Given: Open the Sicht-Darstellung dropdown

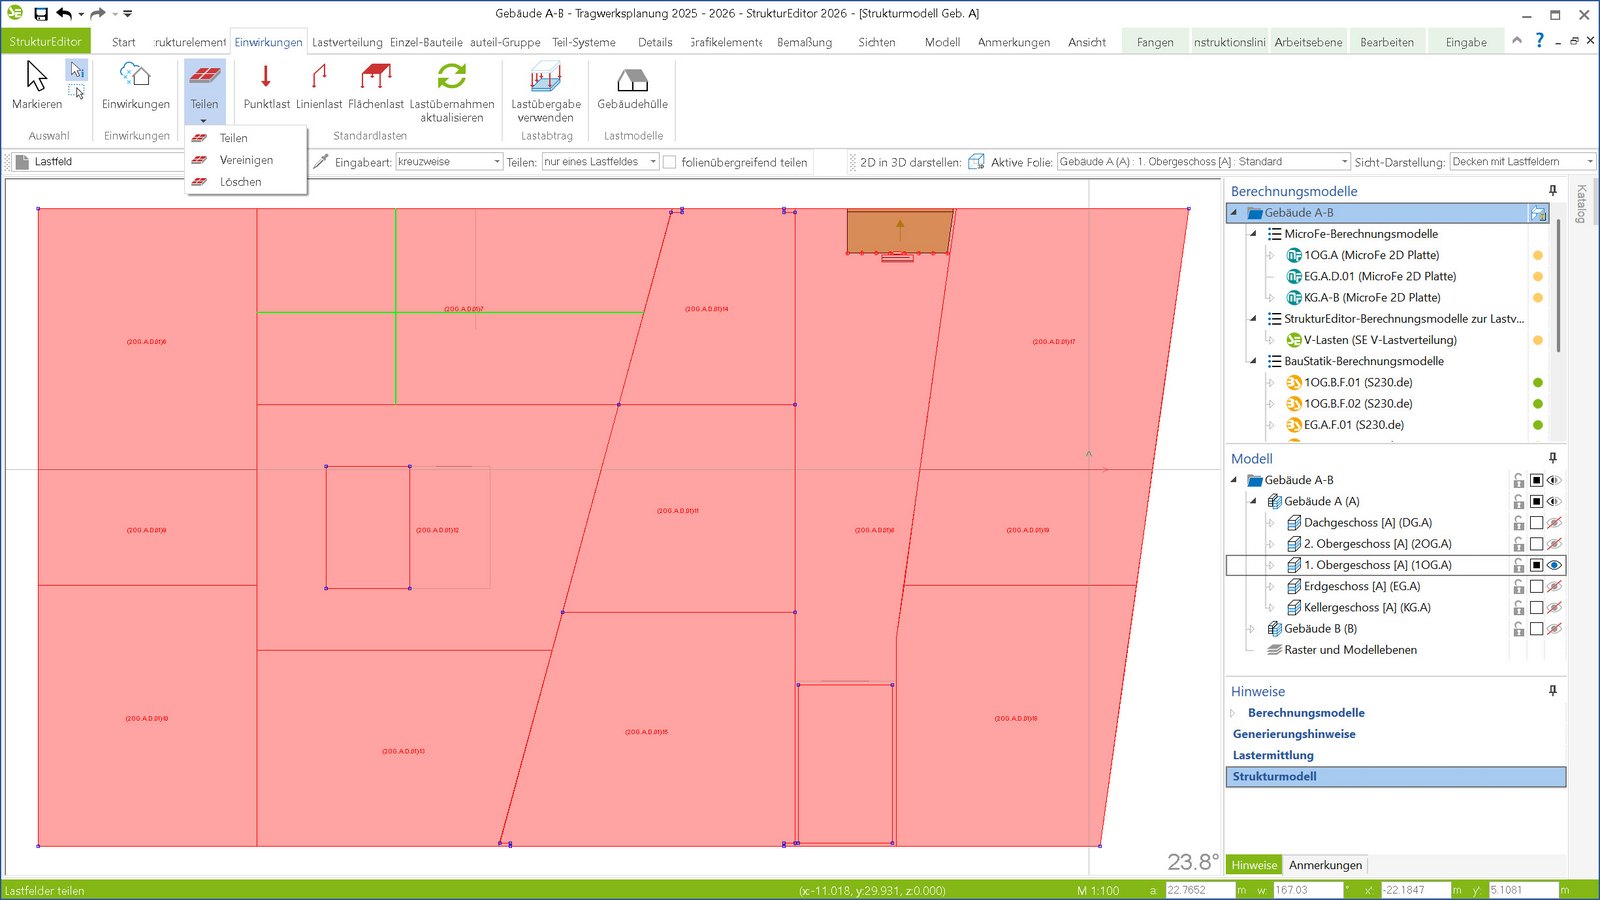Looking at the screenshot, I should pos(1522,162).
